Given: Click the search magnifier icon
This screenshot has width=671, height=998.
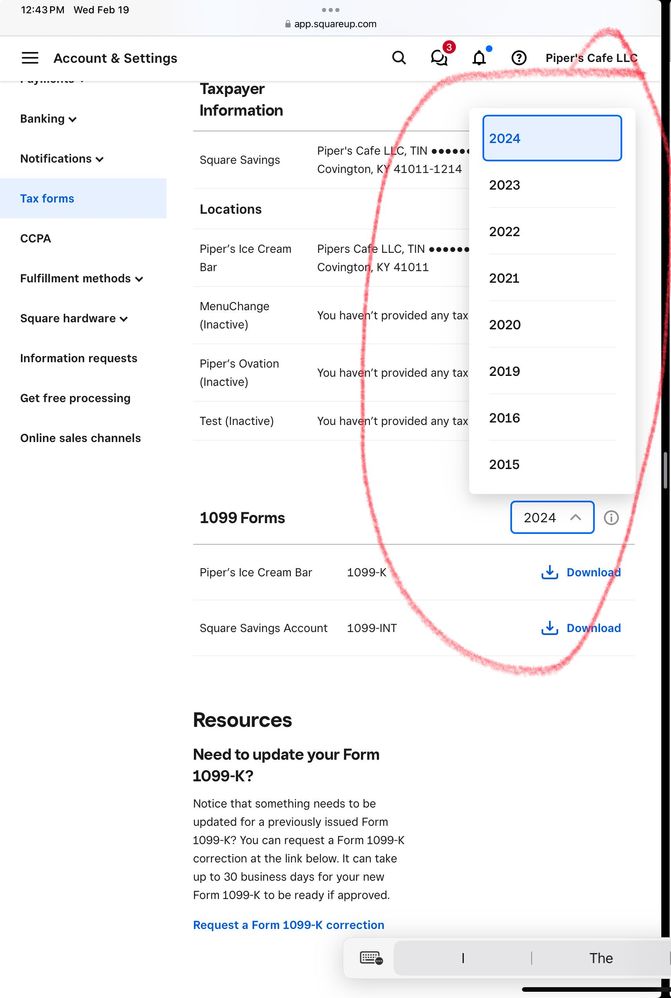Looking at the screenshot, I should 399,58.
